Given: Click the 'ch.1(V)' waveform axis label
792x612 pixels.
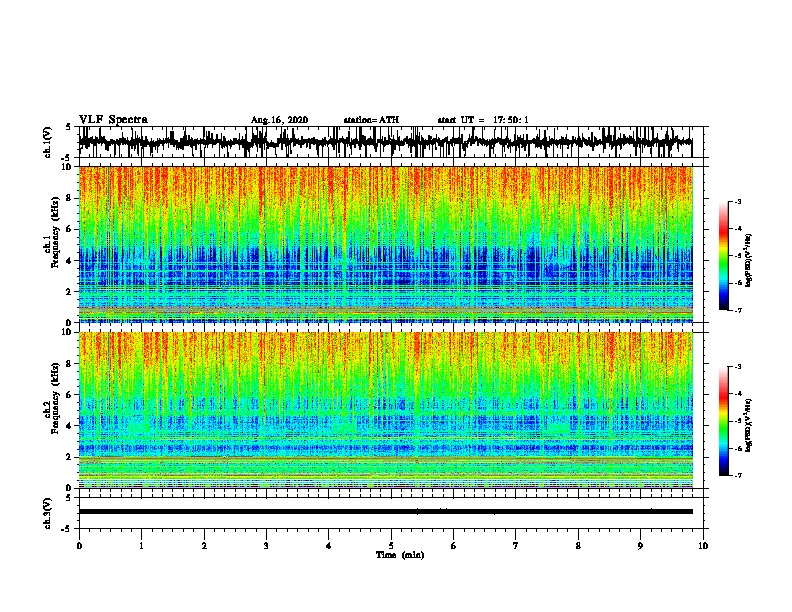Looking at the screenshot, I should [x=48, y=142].
